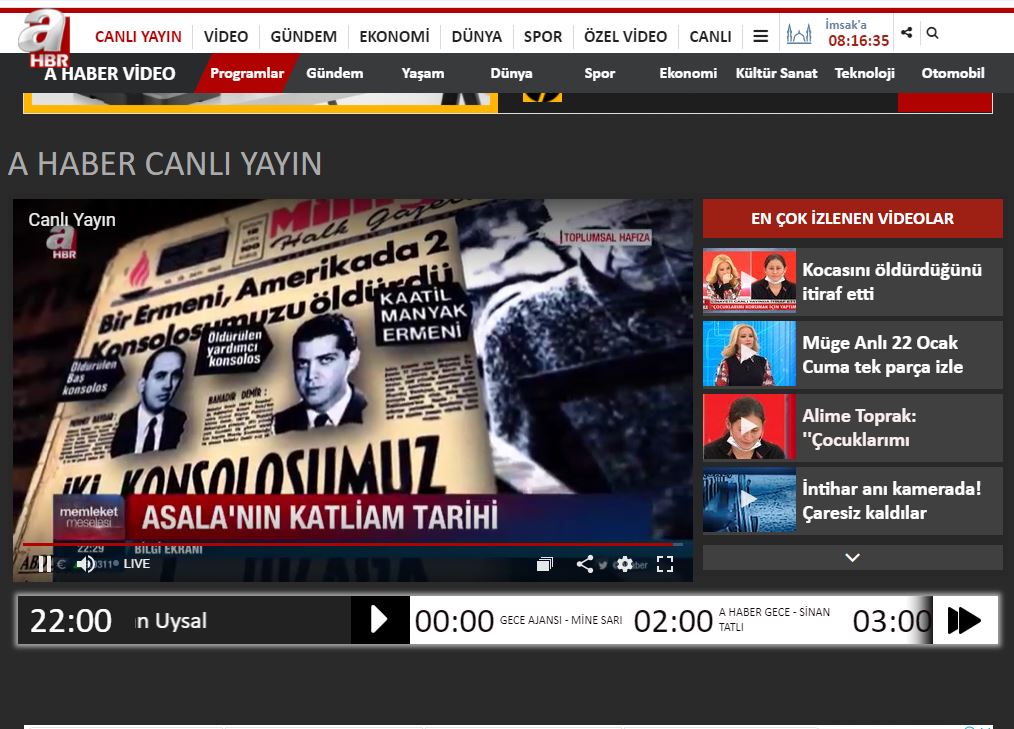Viewport: 1014px width, 729px height.
Task: Open DÜNYA in the top navigation
Action: click(x=477, y=37)
